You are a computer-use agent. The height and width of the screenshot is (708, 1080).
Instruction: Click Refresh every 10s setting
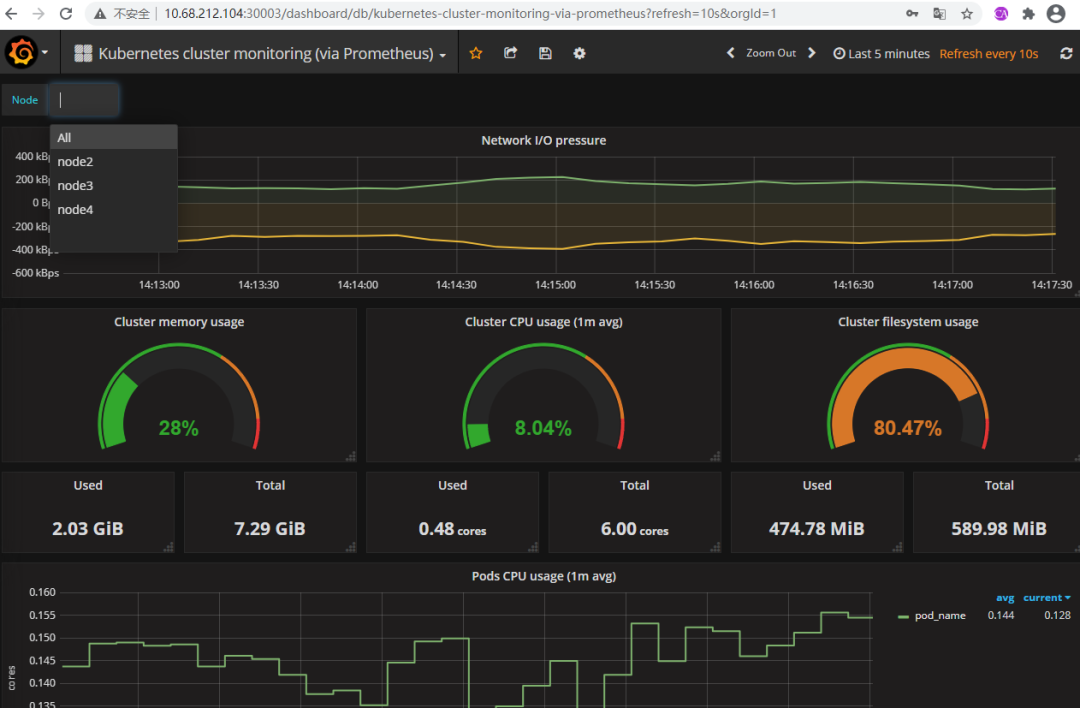988,53
